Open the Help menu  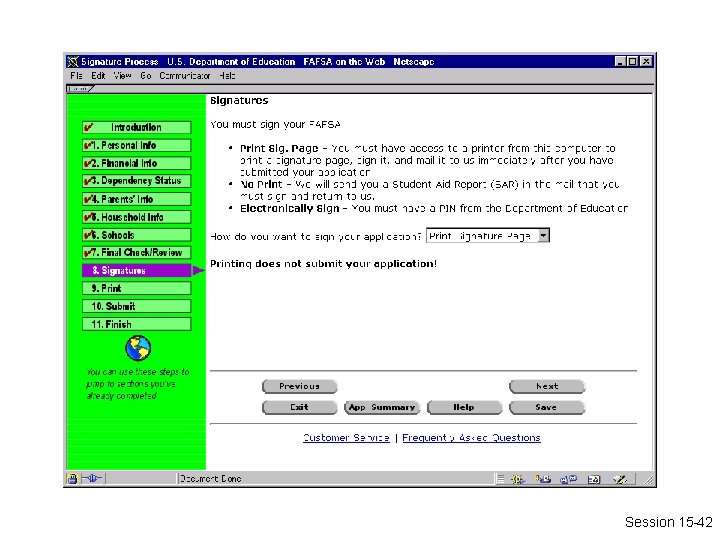point(227,75)
